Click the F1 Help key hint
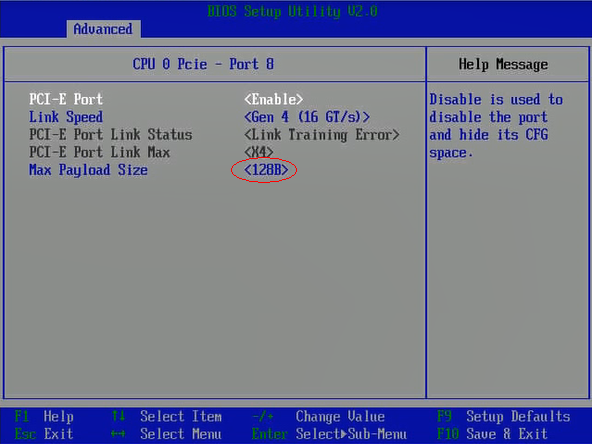This screenshot has height=444, width=592. click(44, 416)
